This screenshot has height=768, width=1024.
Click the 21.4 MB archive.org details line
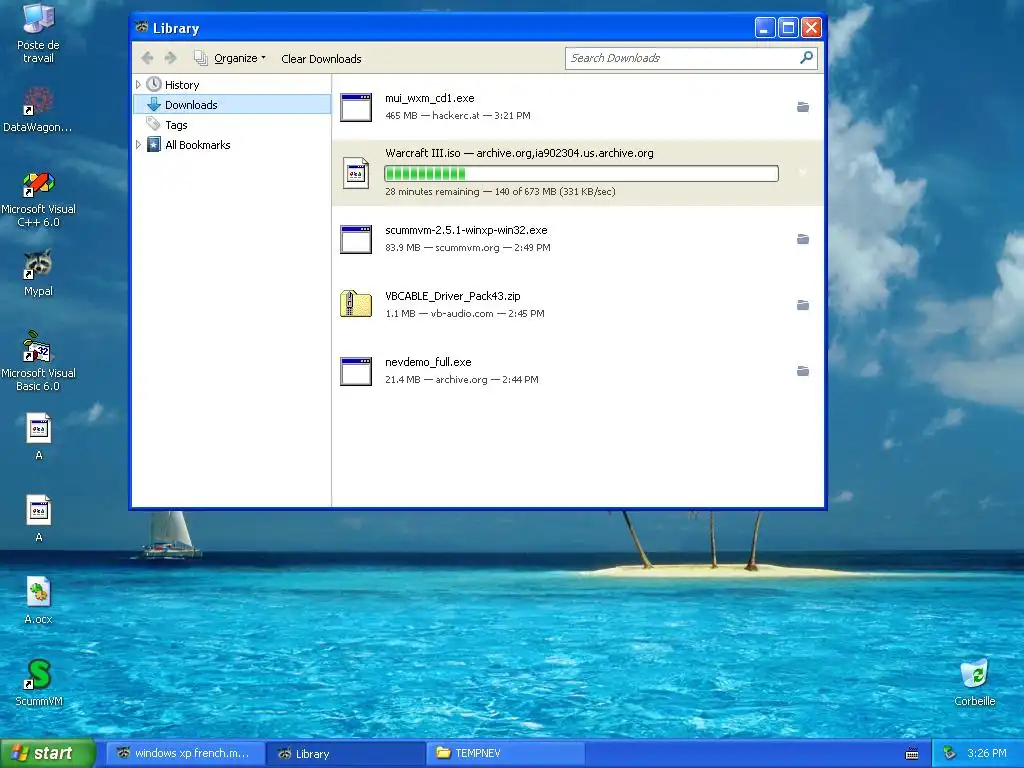coord(462,379)
